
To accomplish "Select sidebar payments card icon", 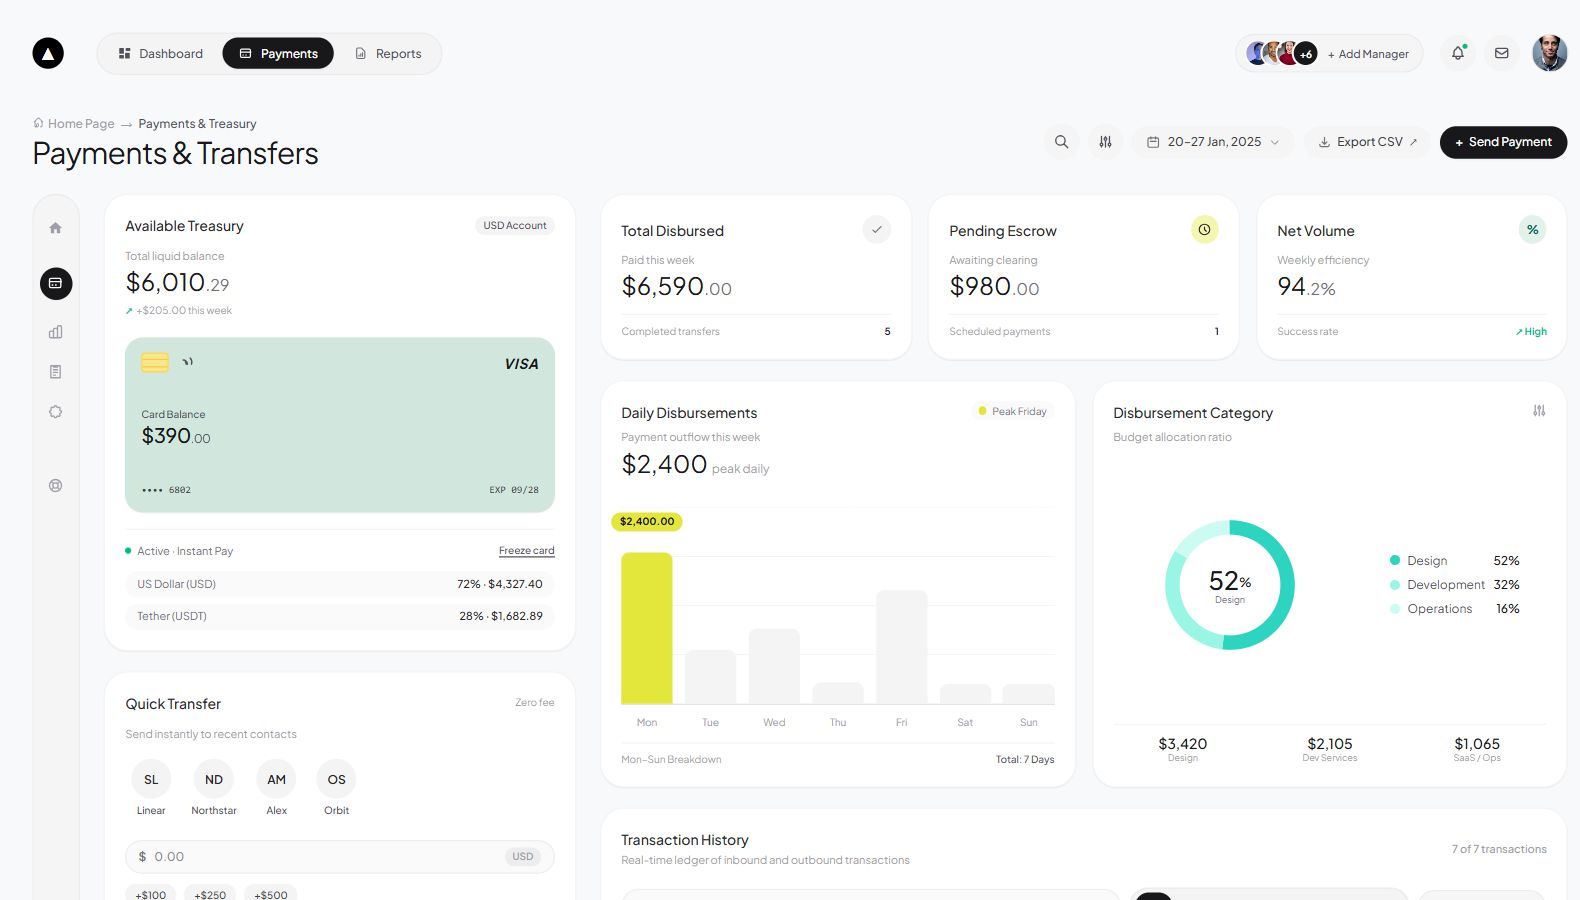I will [56, 284].
